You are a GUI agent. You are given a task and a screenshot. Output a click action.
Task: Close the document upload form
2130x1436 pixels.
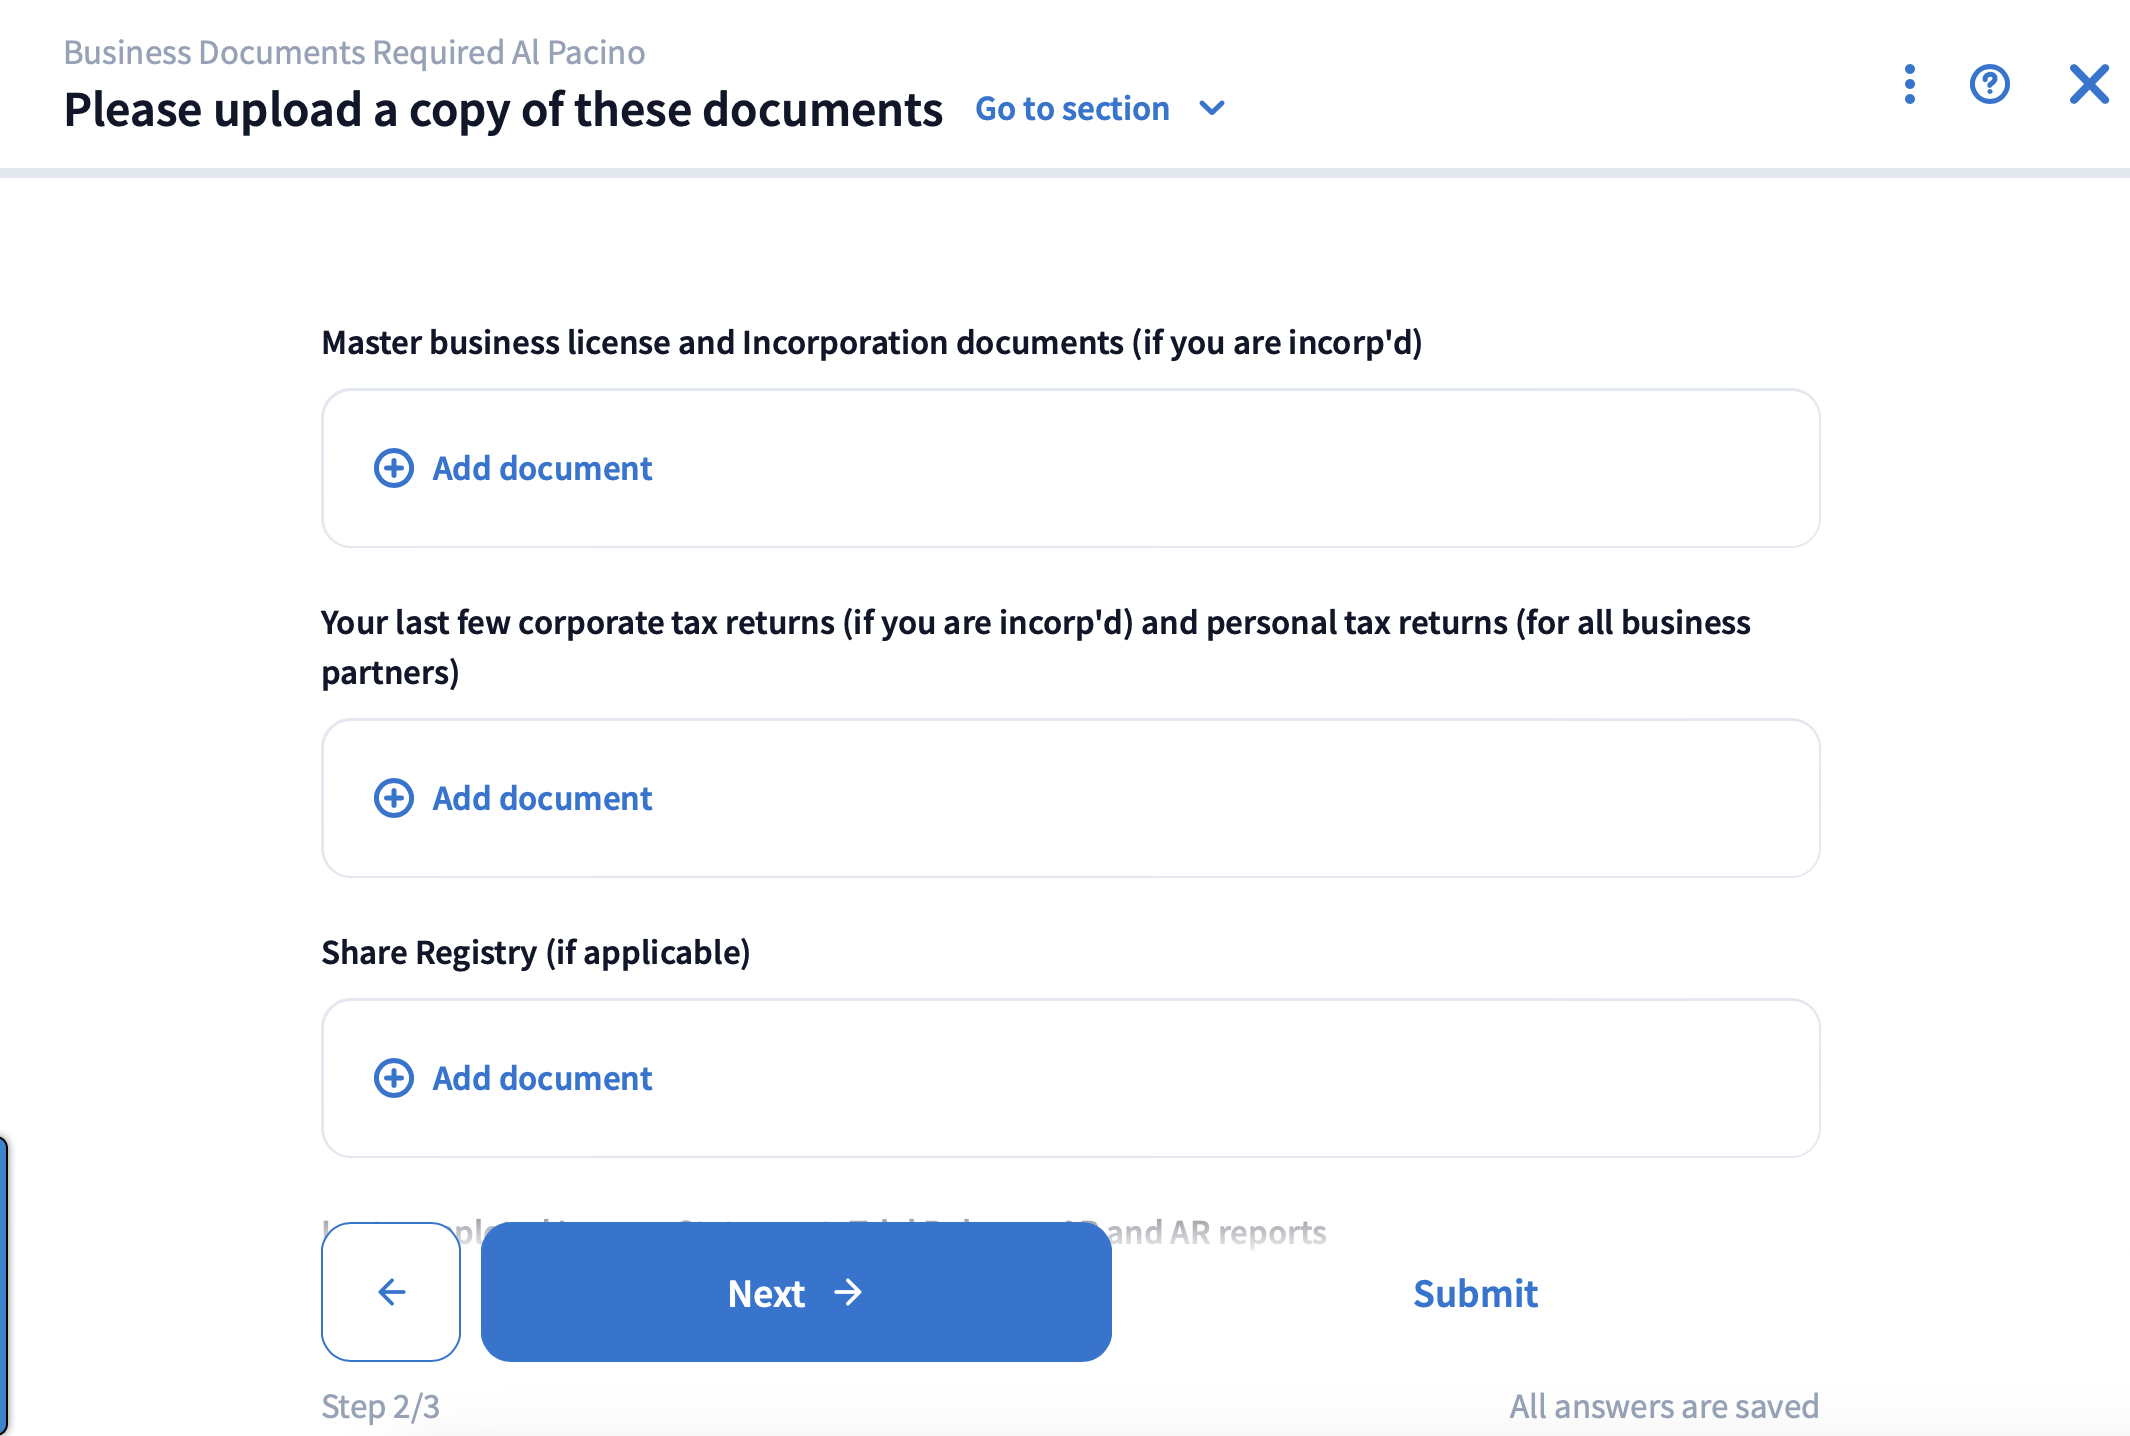pyautogui.click(x=2088, y=84)
